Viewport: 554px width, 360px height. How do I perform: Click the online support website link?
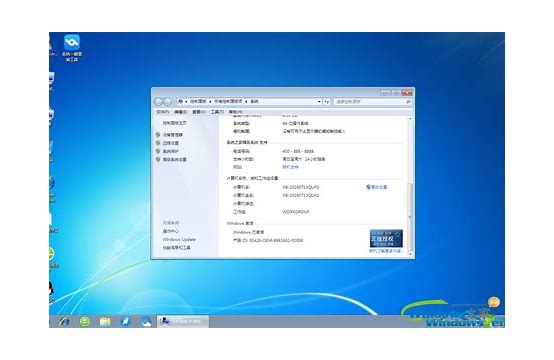[x=290, y=167]
